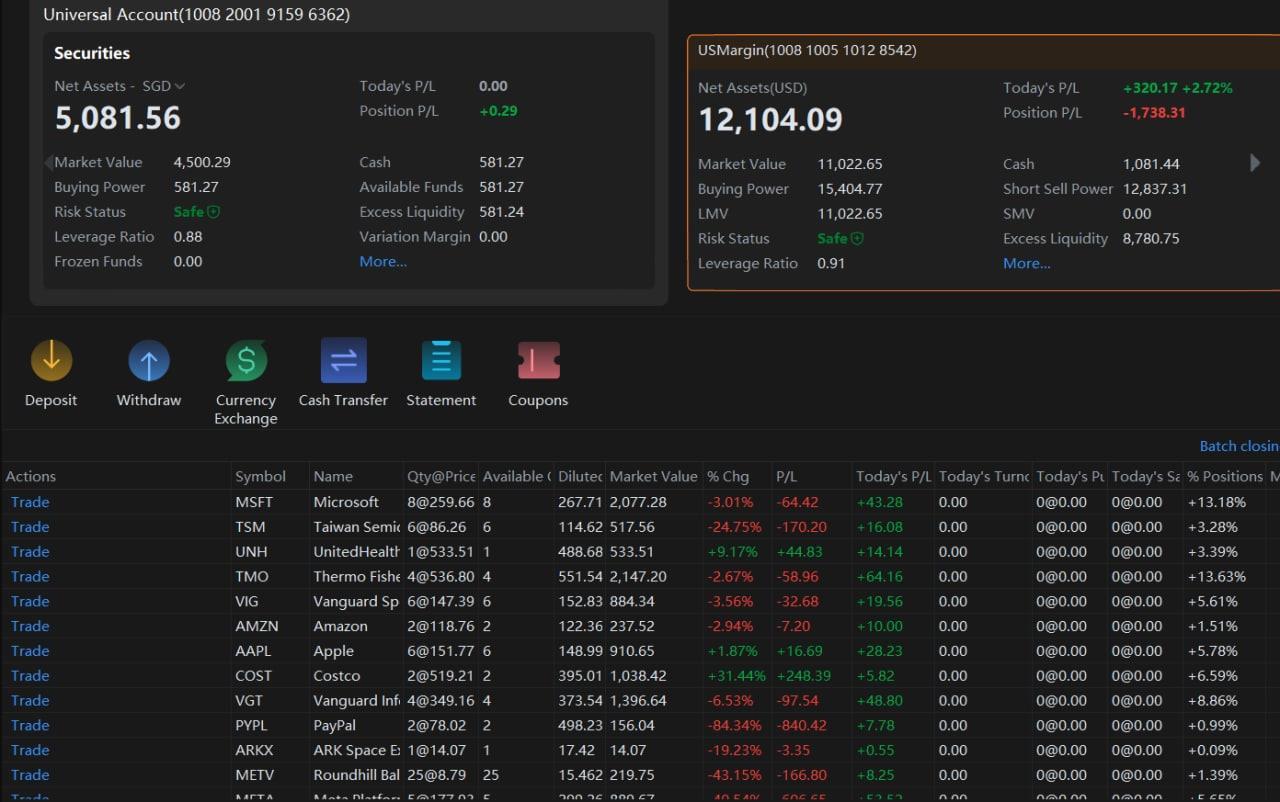
Task: Click Trade for MSFT row
Action: click(30, 502)
